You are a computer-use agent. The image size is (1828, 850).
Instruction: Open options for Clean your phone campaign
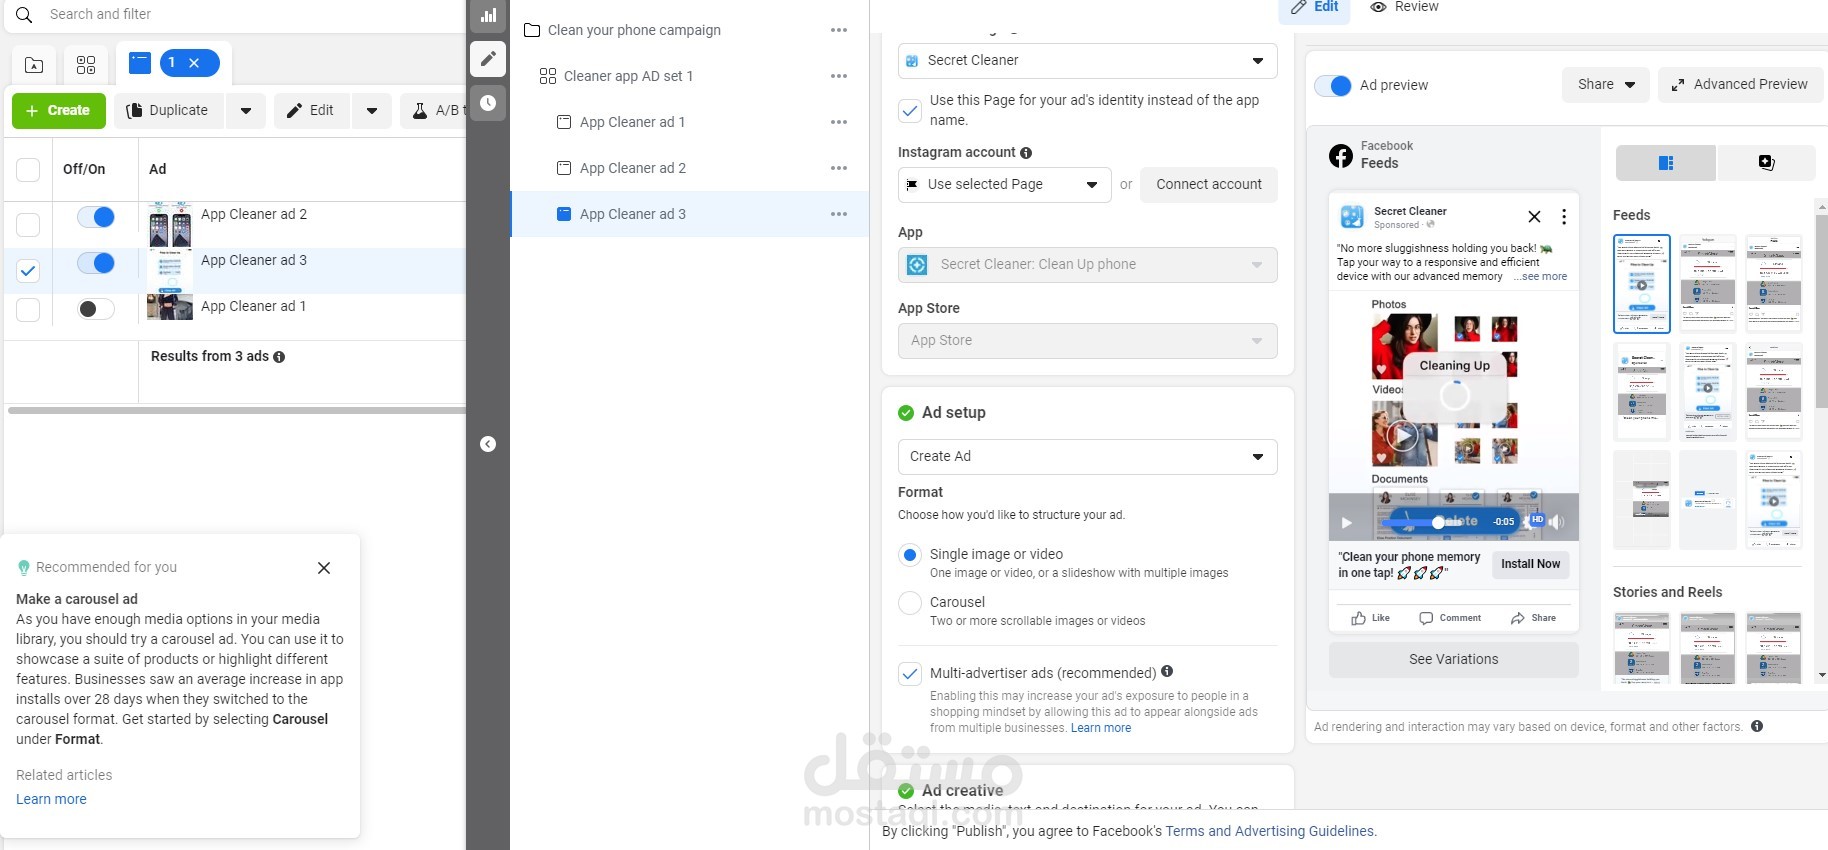point(839,30)
